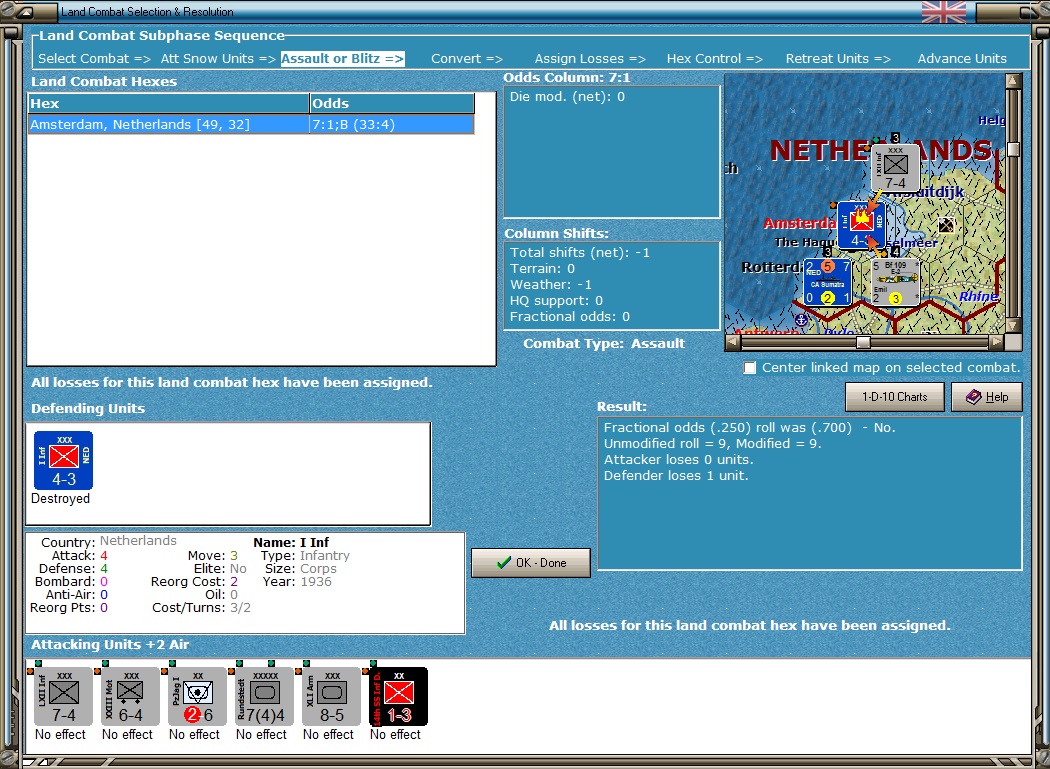This screenshot has height=769, width=1050.
Task: Click the minimap scroll right arrow
Action: click(x=996, y=342)
